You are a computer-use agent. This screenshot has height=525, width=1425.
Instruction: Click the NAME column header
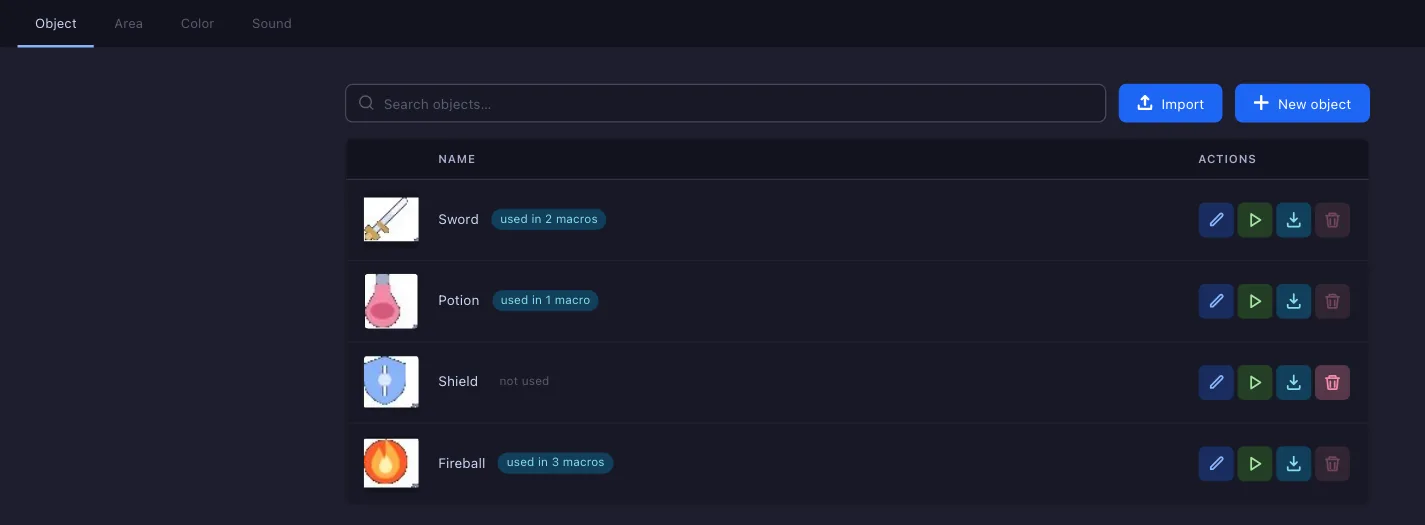click(457, 159)
